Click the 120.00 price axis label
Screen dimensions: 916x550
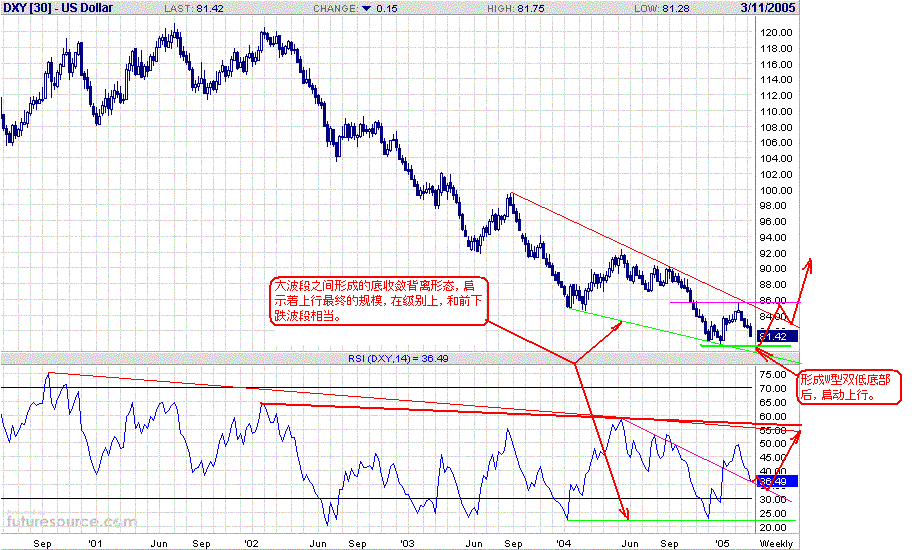coord(776,33)
